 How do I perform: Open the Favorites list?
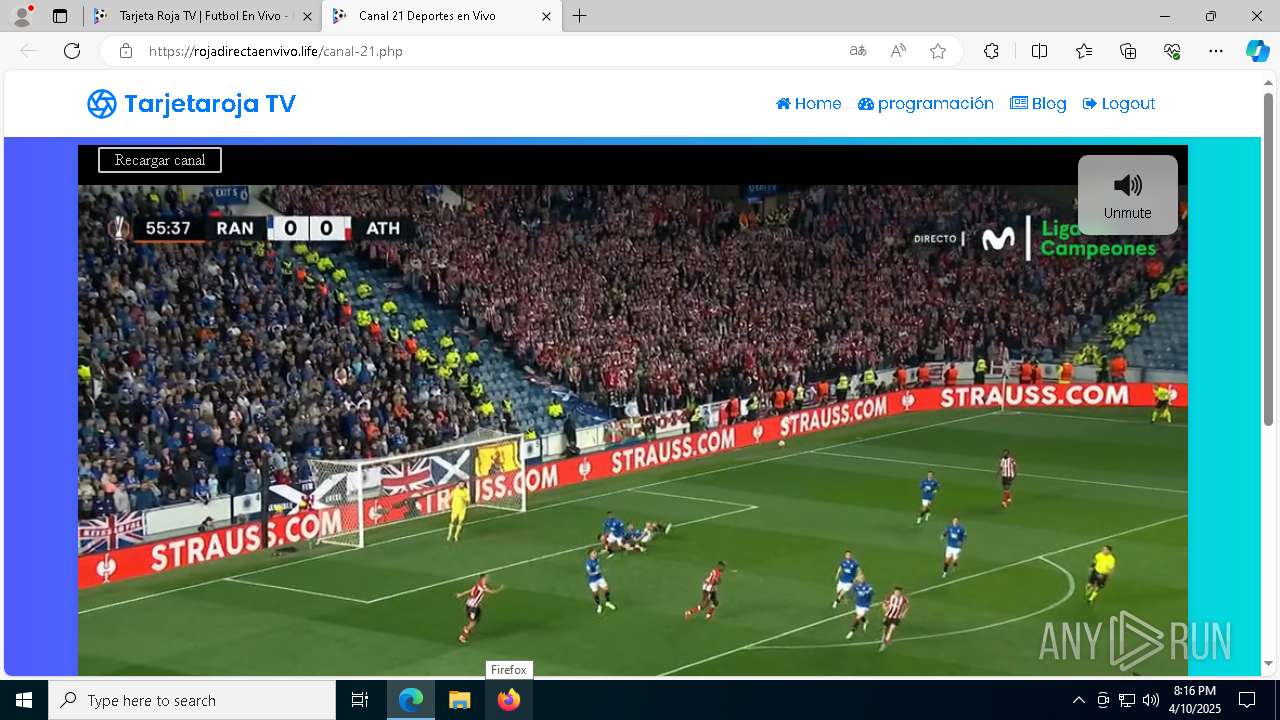1084,51
